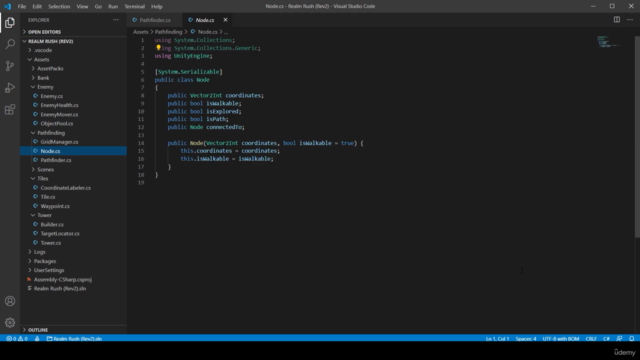
Task: Open the View menu
Action: [x=82, y=7]
